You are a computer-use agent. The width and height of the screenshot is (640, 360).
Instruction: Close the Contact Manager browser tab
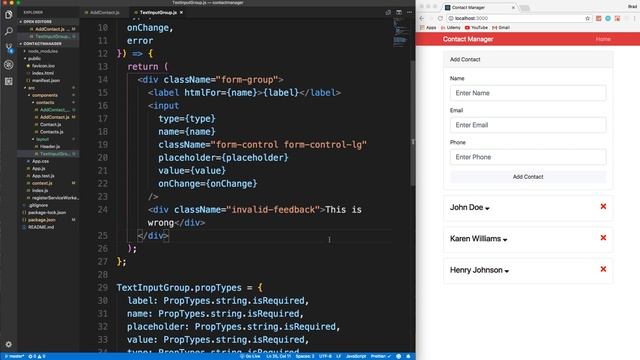[x=513, y=7]
